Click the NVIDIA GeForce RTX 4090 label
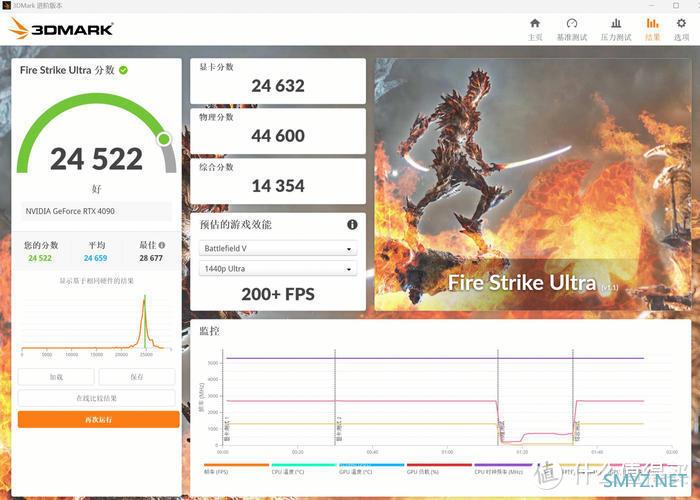 point(70,211)
